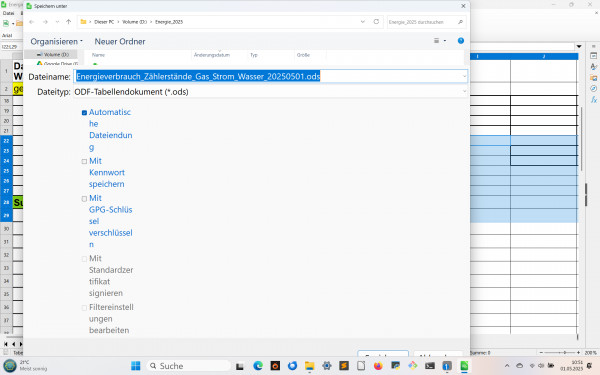Open Functions deck in Calc sidebar
The height and width of the screenshot is (375, 600).
593,99
